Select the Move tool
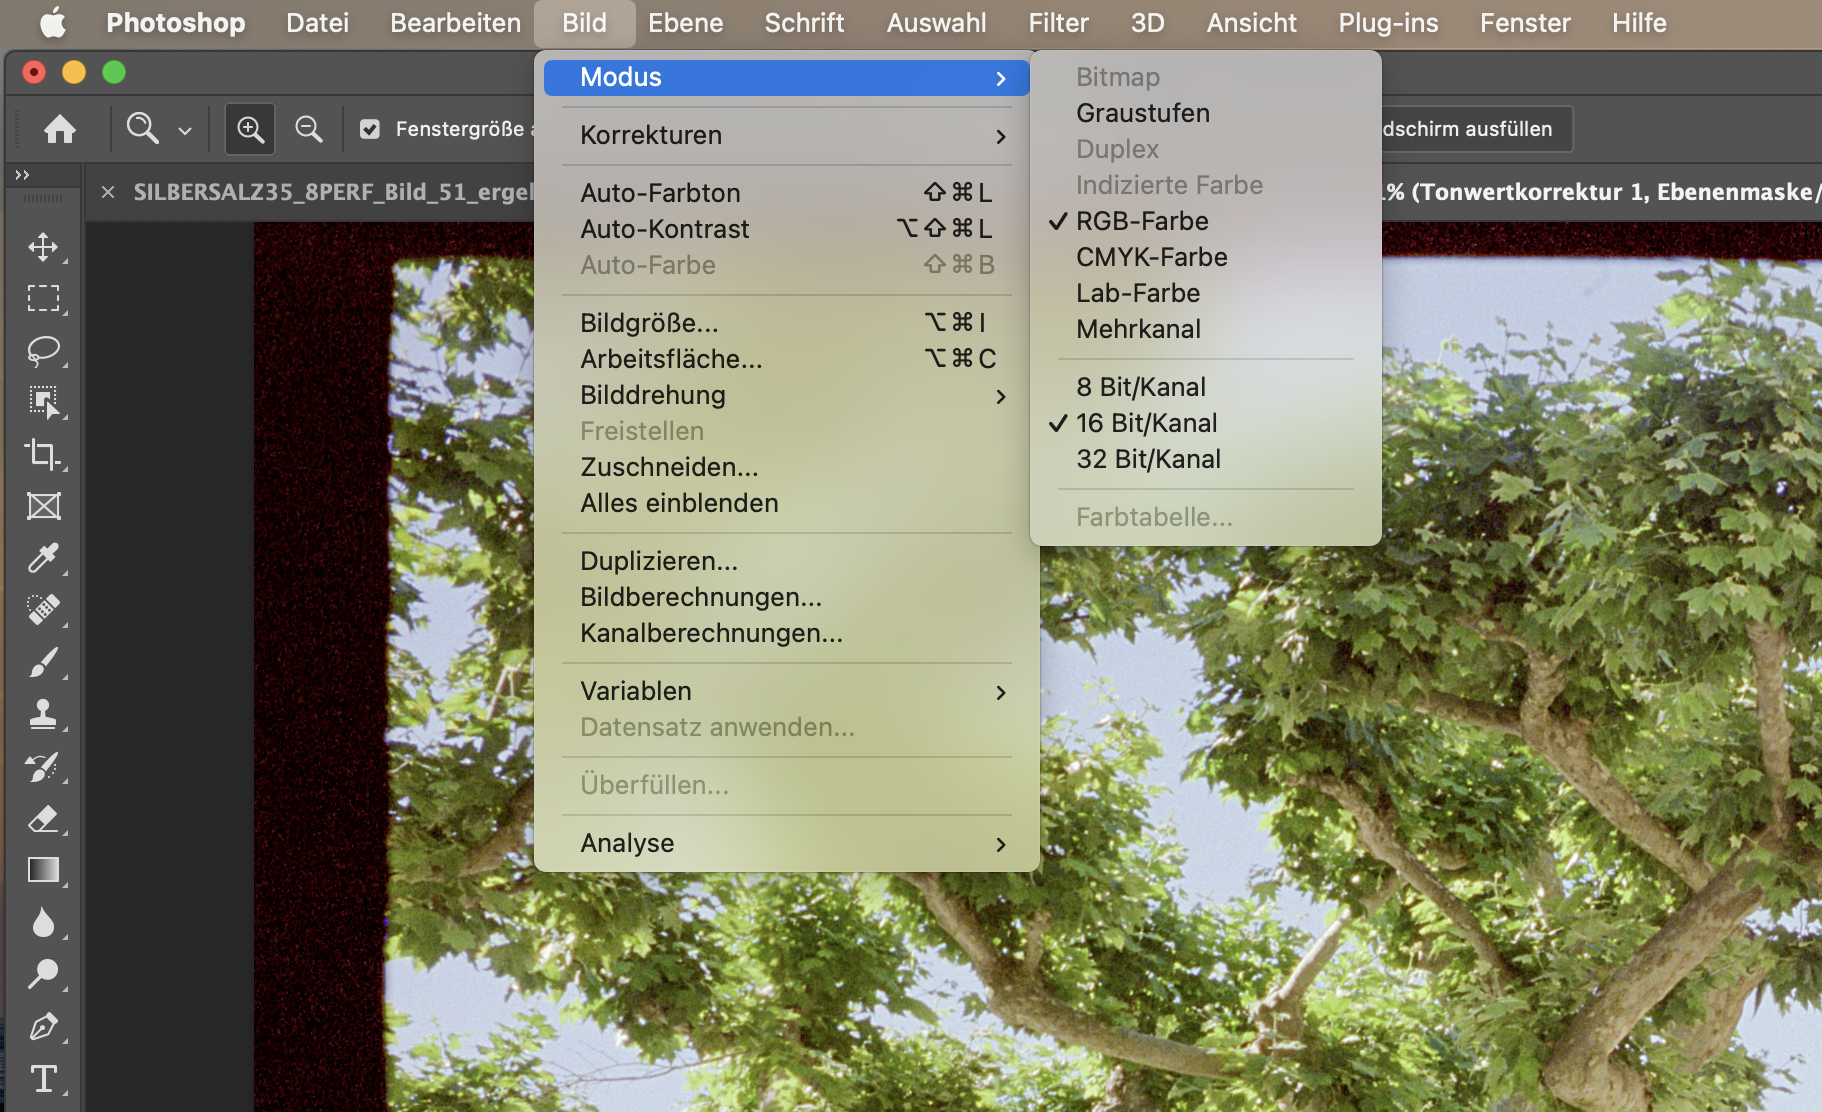Image resolution: width=1822 pixels, height=1112 pixels. (43, 247)
